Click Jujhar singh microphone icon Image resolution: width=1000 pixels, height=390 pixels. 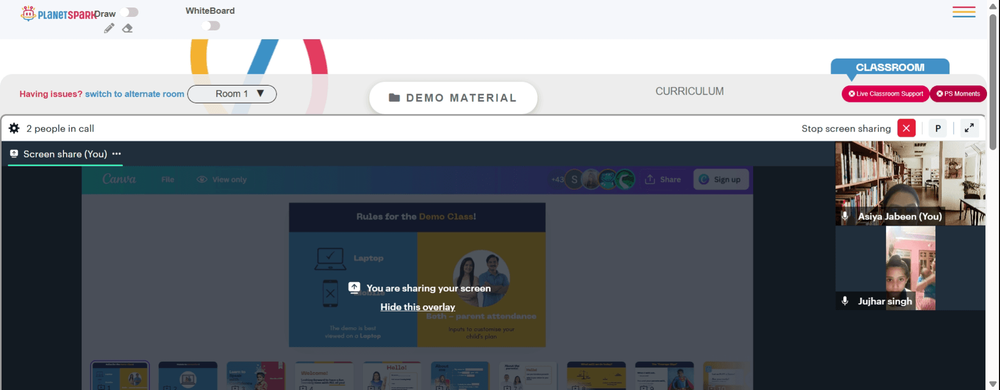845,301
